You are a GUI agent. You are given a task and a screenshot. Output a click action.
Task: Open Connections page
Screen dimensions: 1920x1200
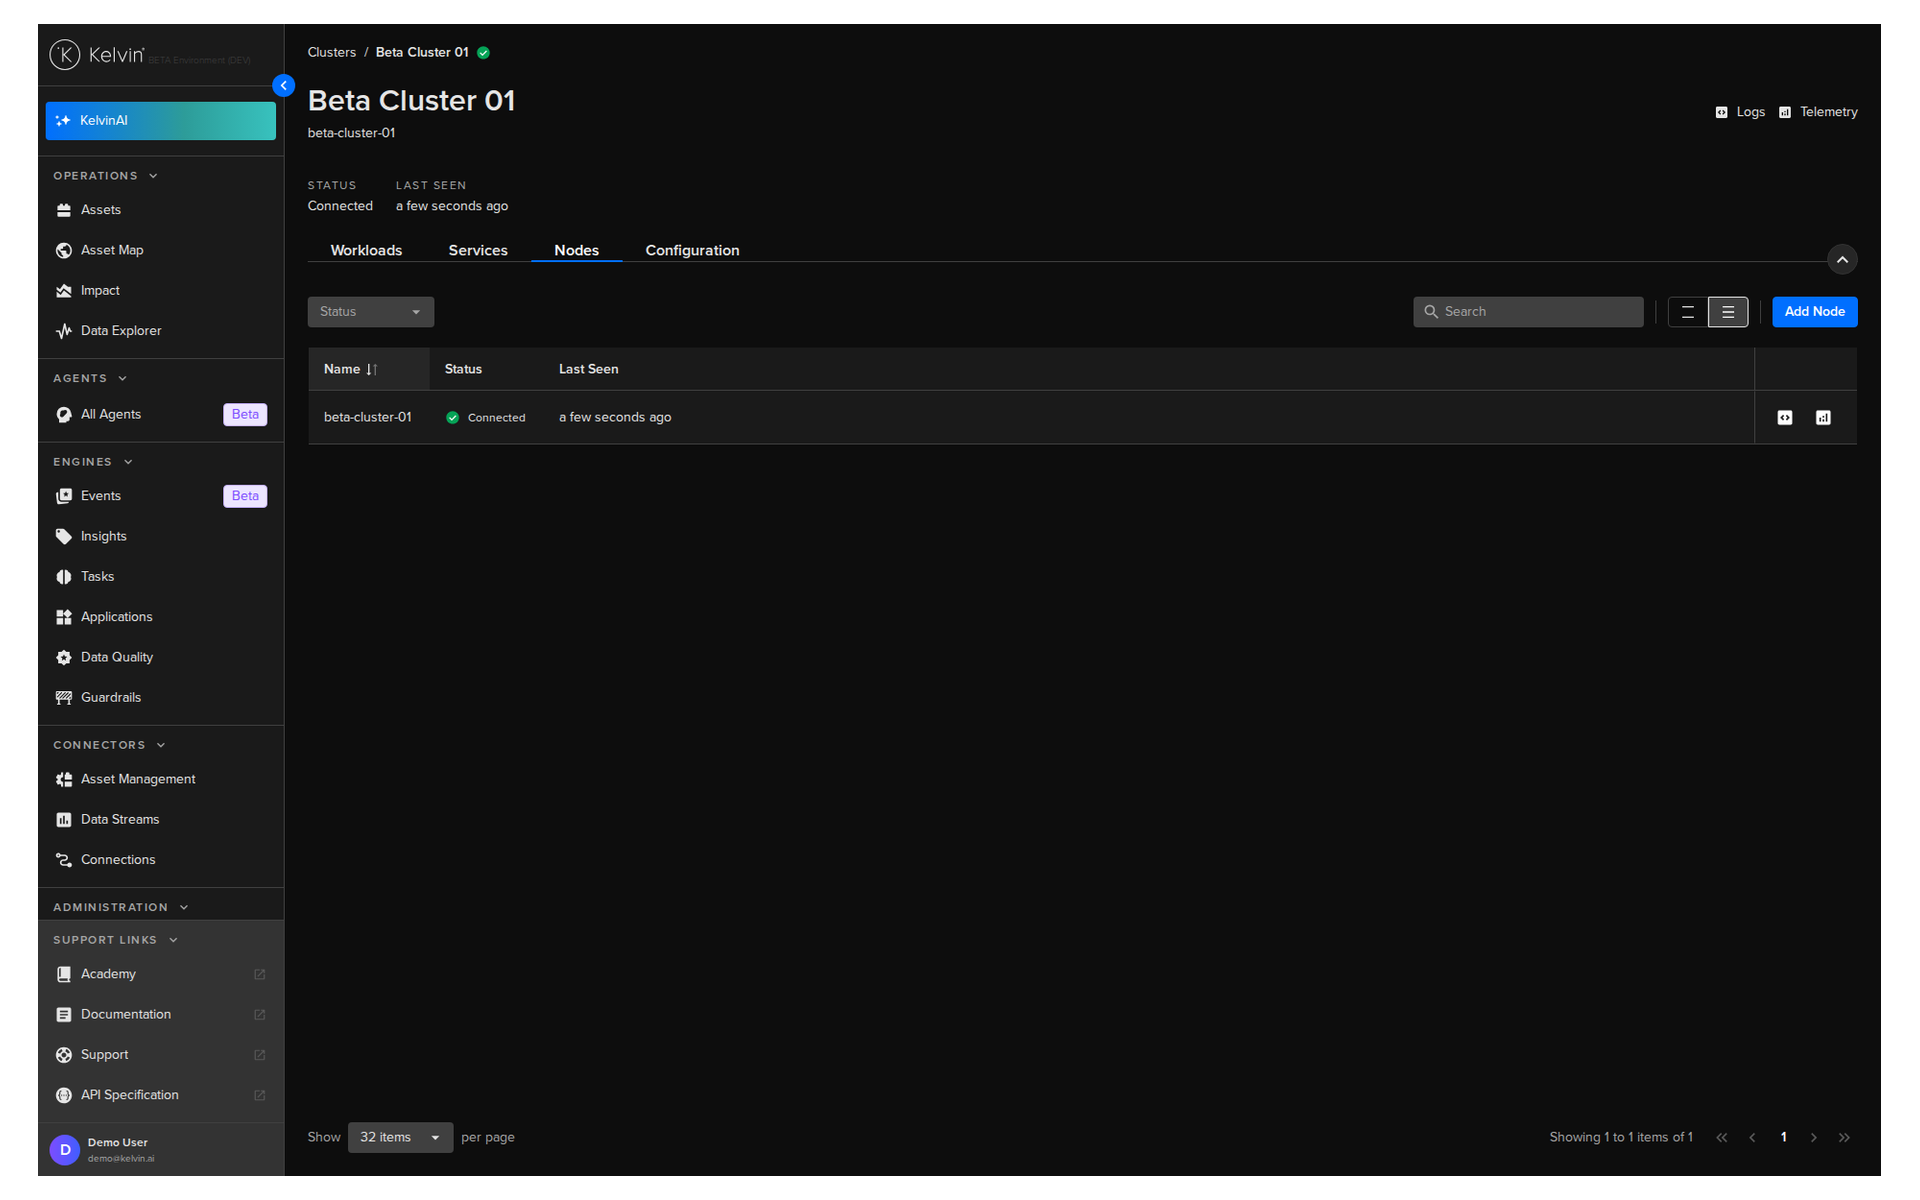click(x=160, y=860)
